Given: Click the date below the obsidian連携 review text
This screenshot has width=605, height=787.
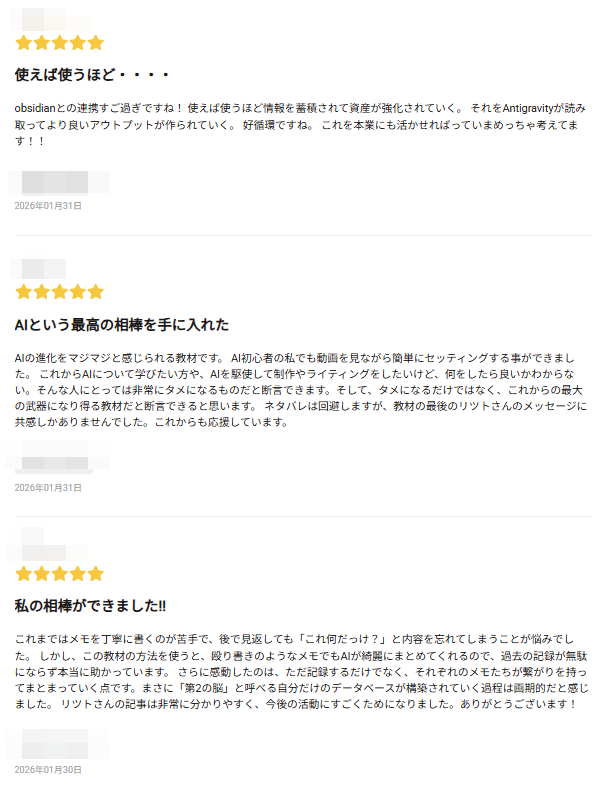Looking at the screenshot, I should pyautogui.click(x=48, y=206).
